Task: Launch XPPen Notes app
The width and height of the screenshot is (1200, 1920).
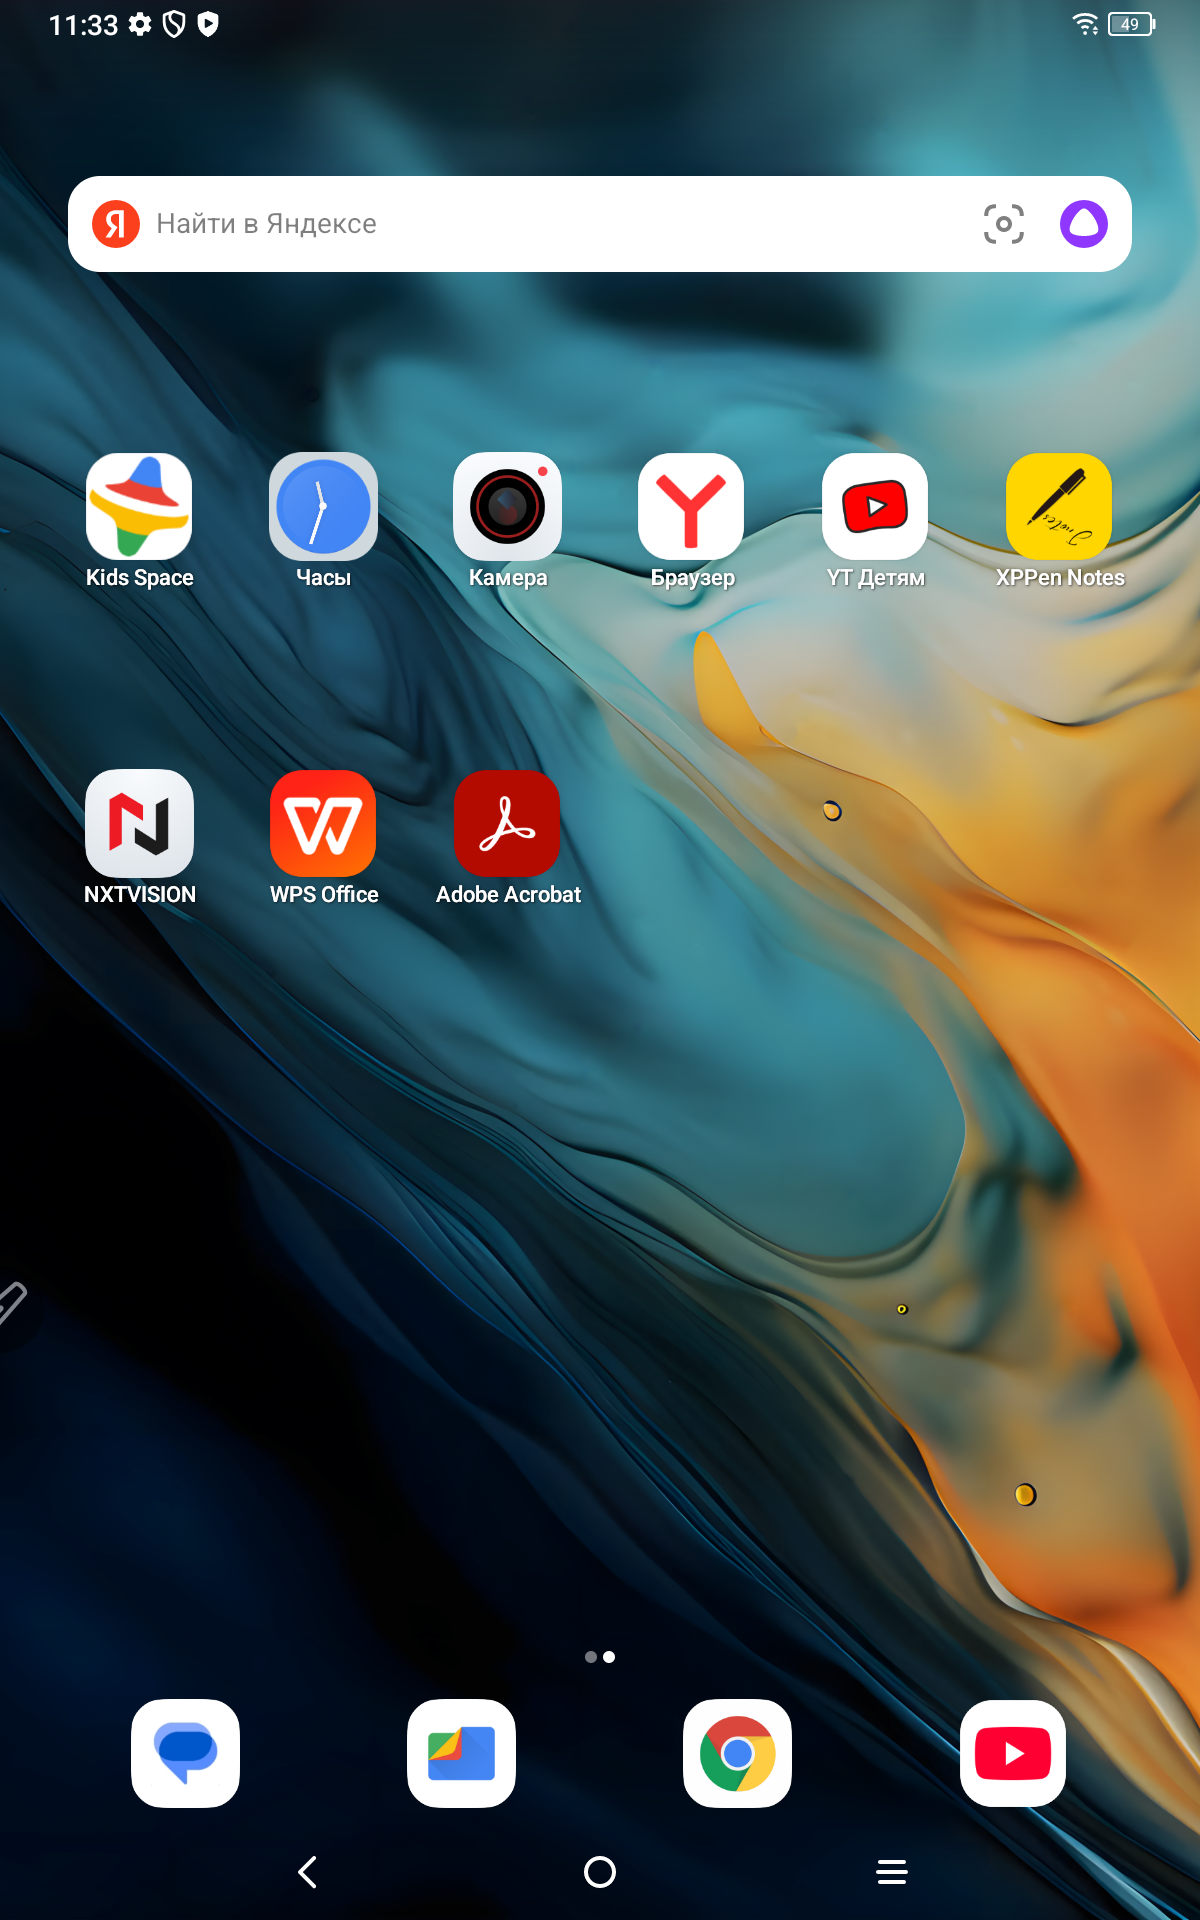Action: (x=1059, y=506)
